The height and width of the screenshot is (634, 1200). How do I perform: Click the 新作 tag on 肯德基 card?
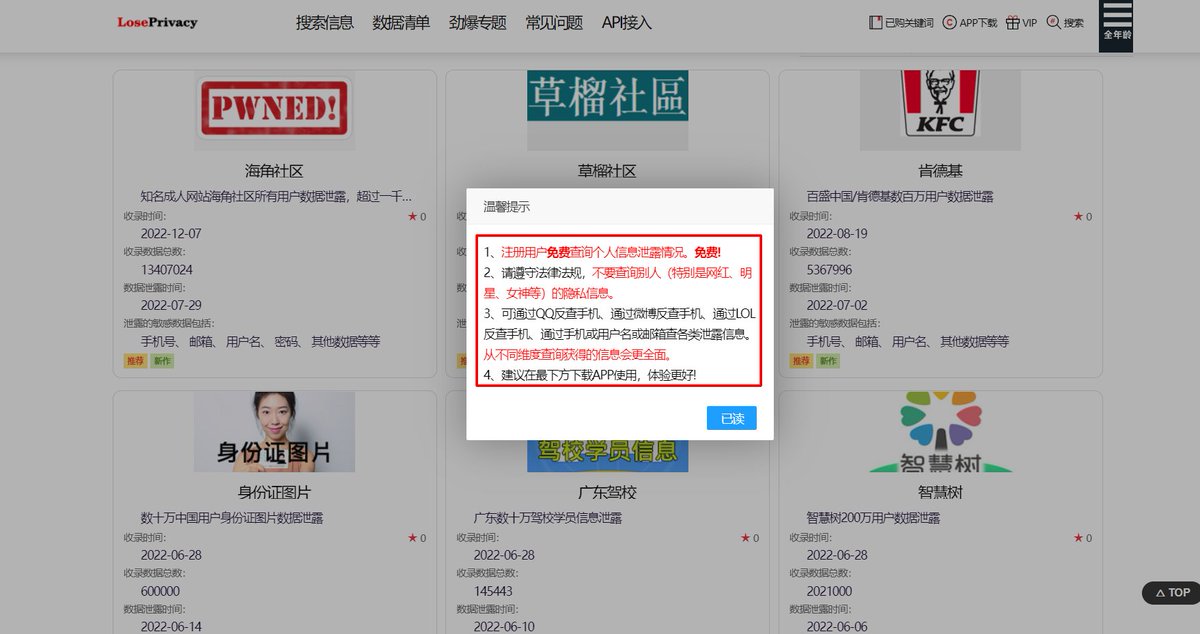(x=828, y=361)
